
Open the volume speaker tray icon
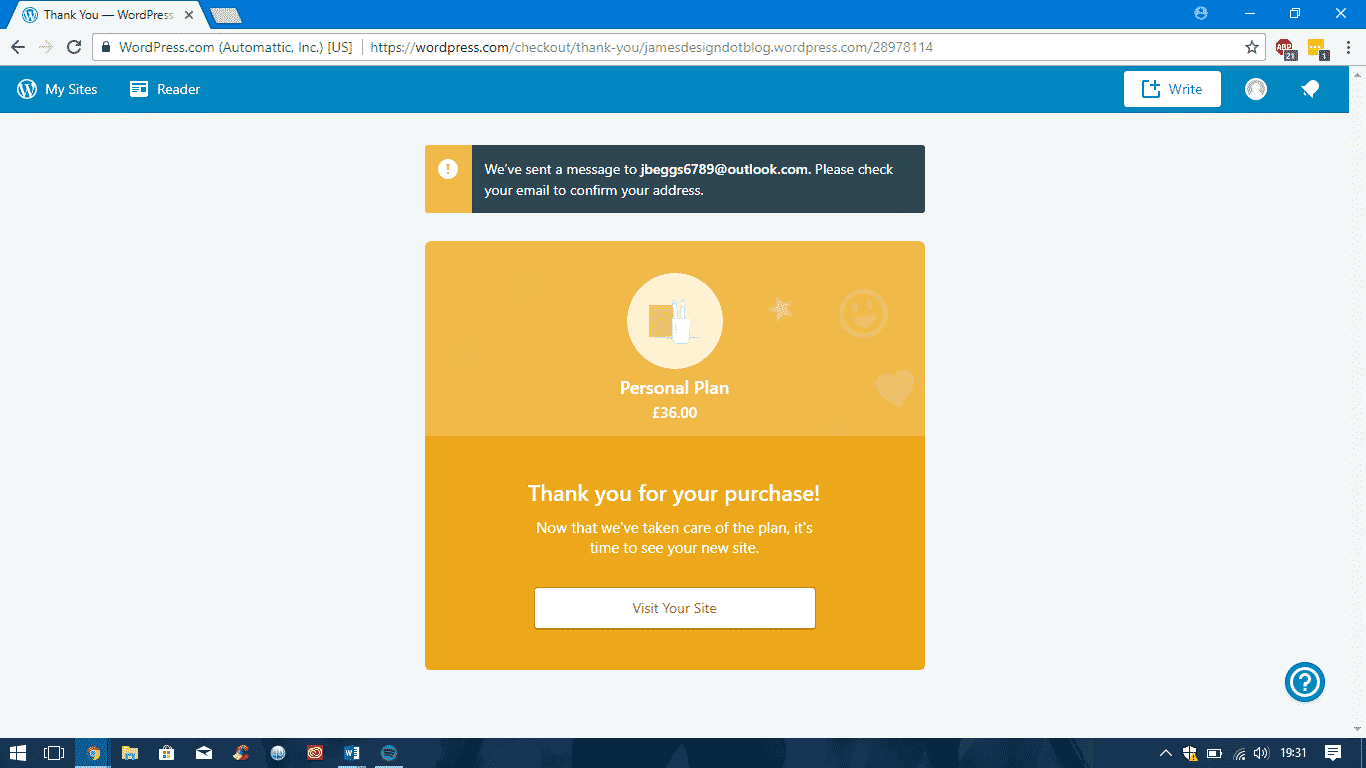(x=1261, y=753)
